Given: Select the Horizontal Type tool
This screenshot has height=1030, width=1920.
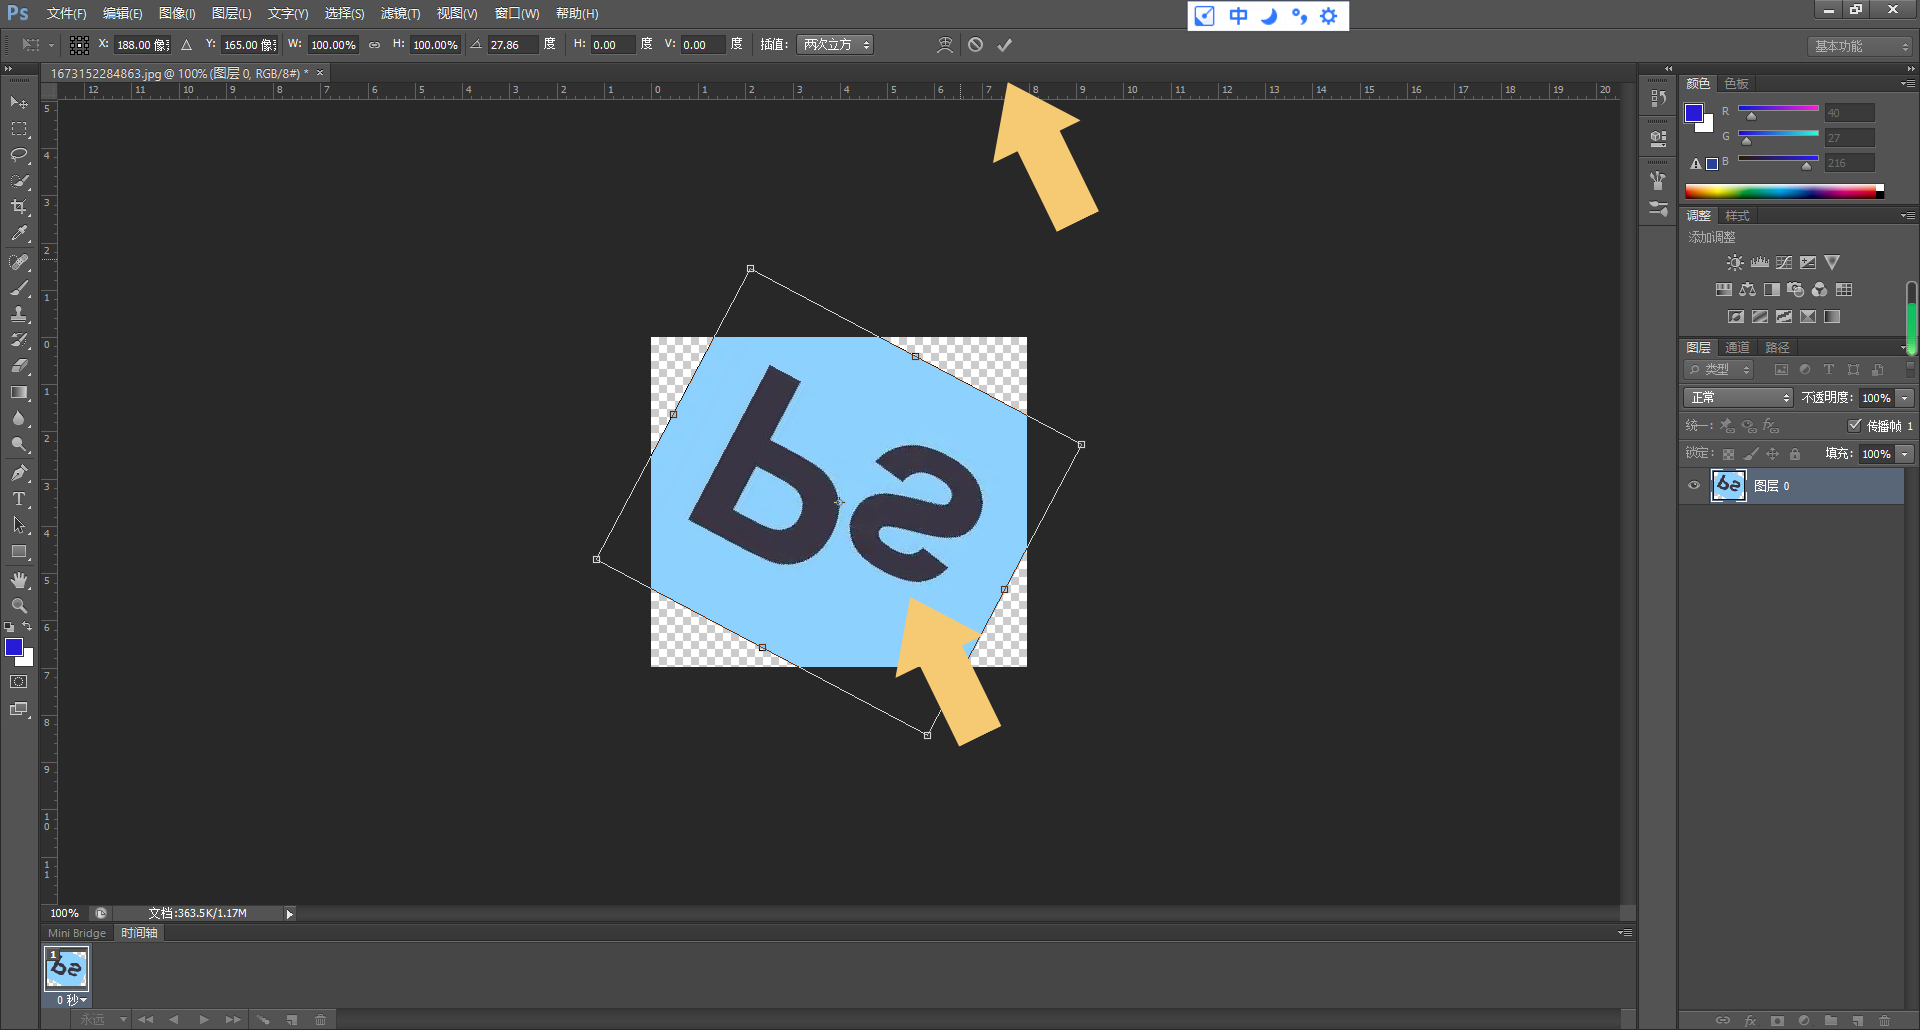Looking at the screenshot, I should point(19,498).
